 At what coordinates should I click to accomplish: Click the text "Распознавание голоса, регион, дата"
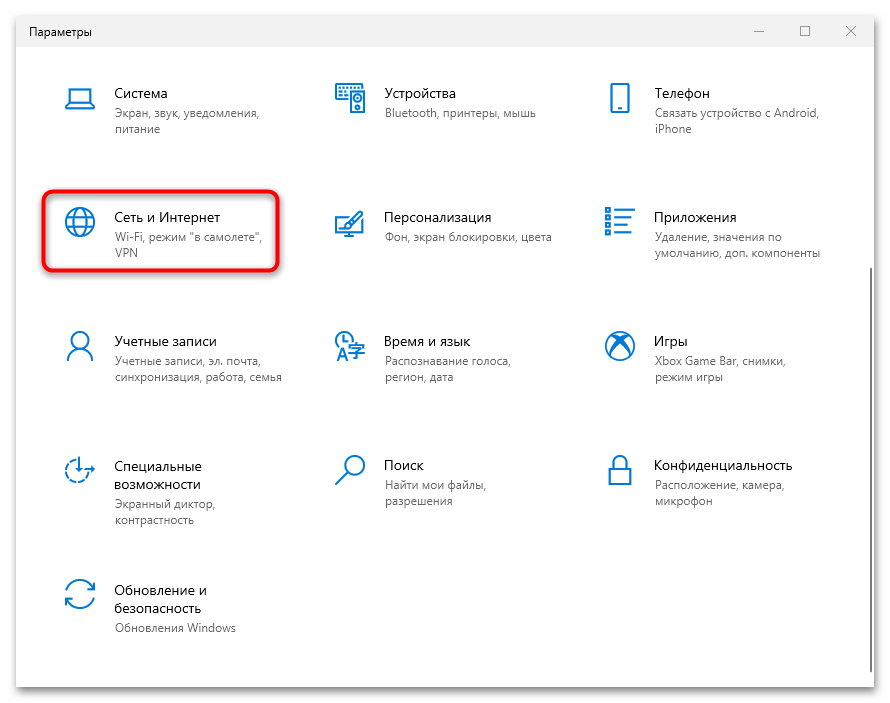coord(448,369)
